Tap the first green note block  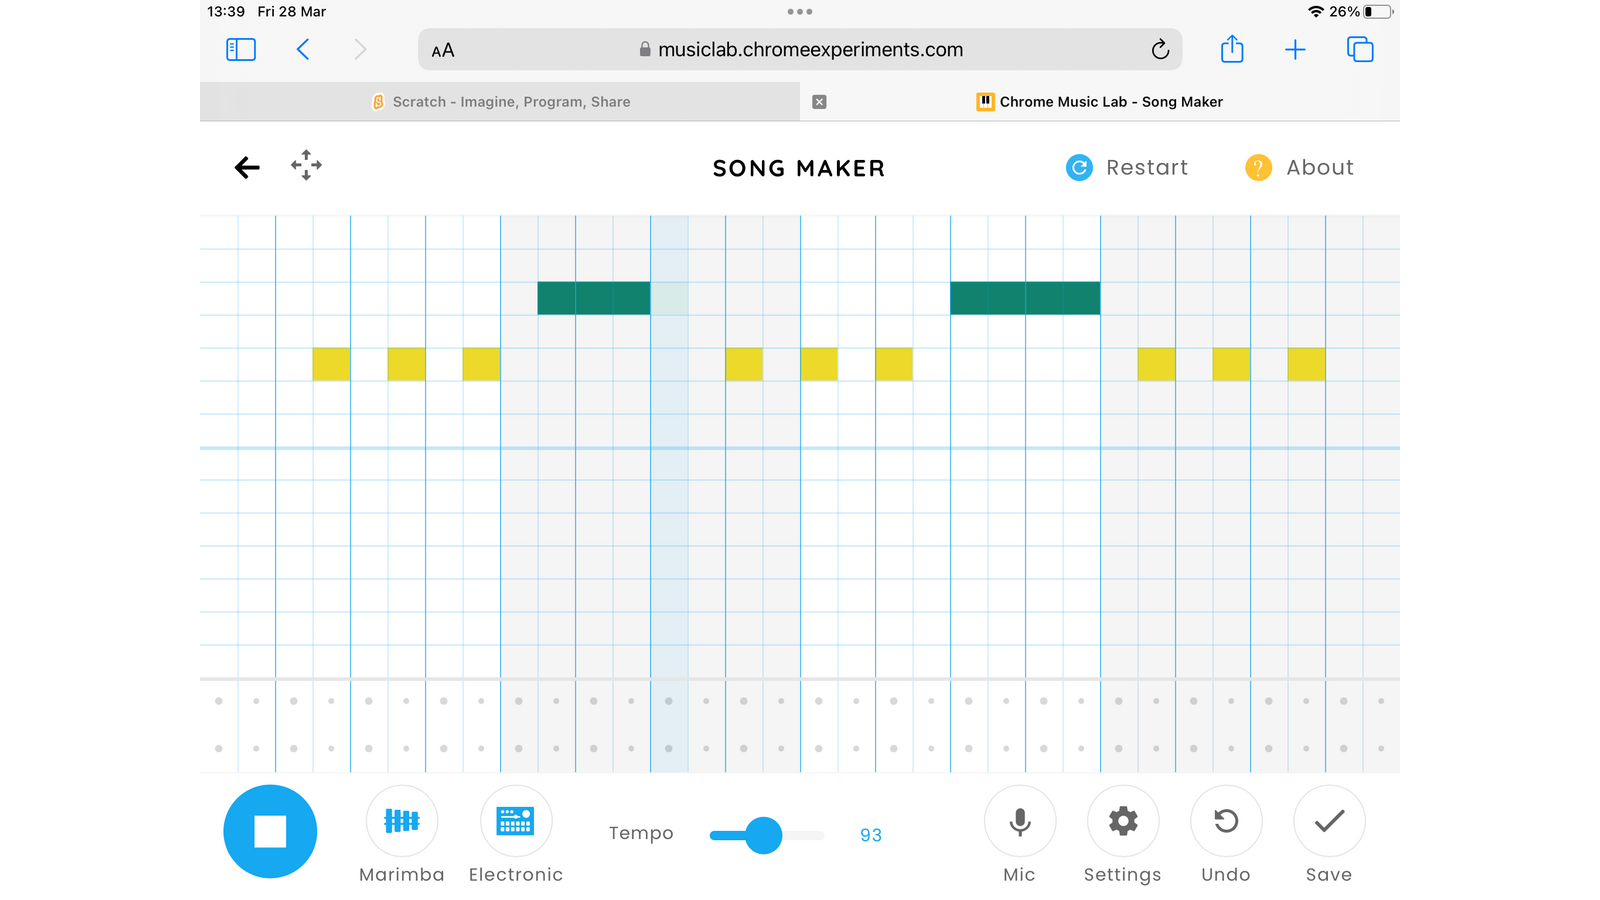tap(593, 298)
